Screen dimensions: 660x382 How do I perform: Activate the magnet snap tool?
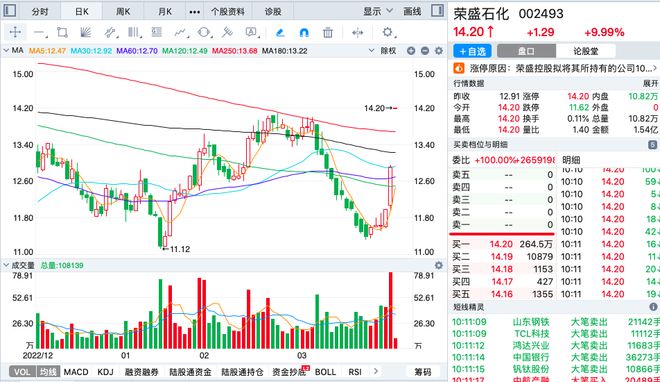click(304, 32)
